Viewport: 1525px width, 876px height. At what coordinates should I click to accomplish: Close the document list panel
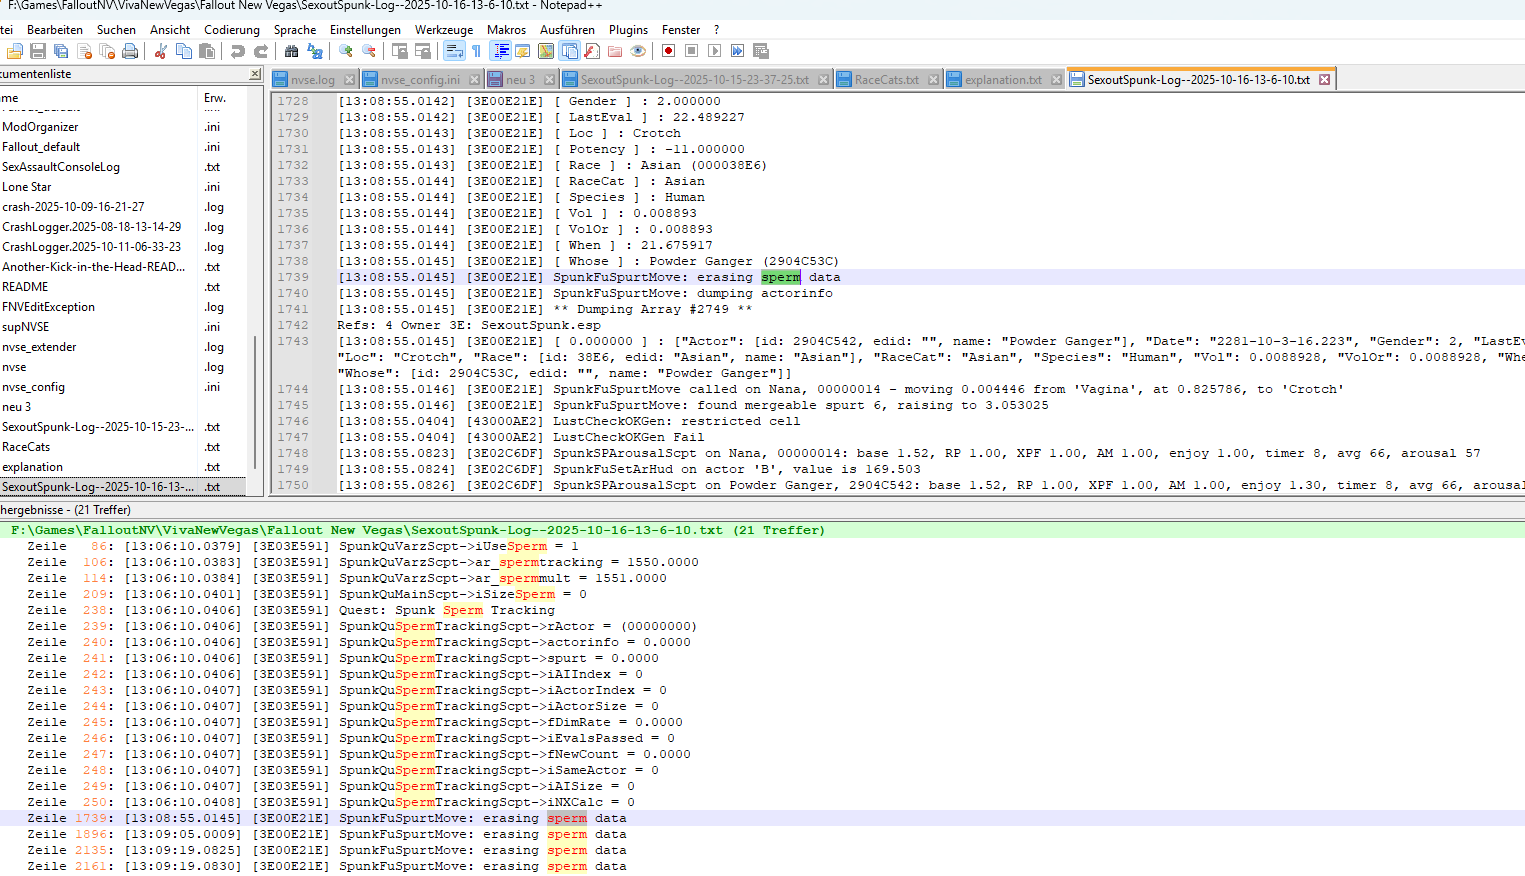255,74
